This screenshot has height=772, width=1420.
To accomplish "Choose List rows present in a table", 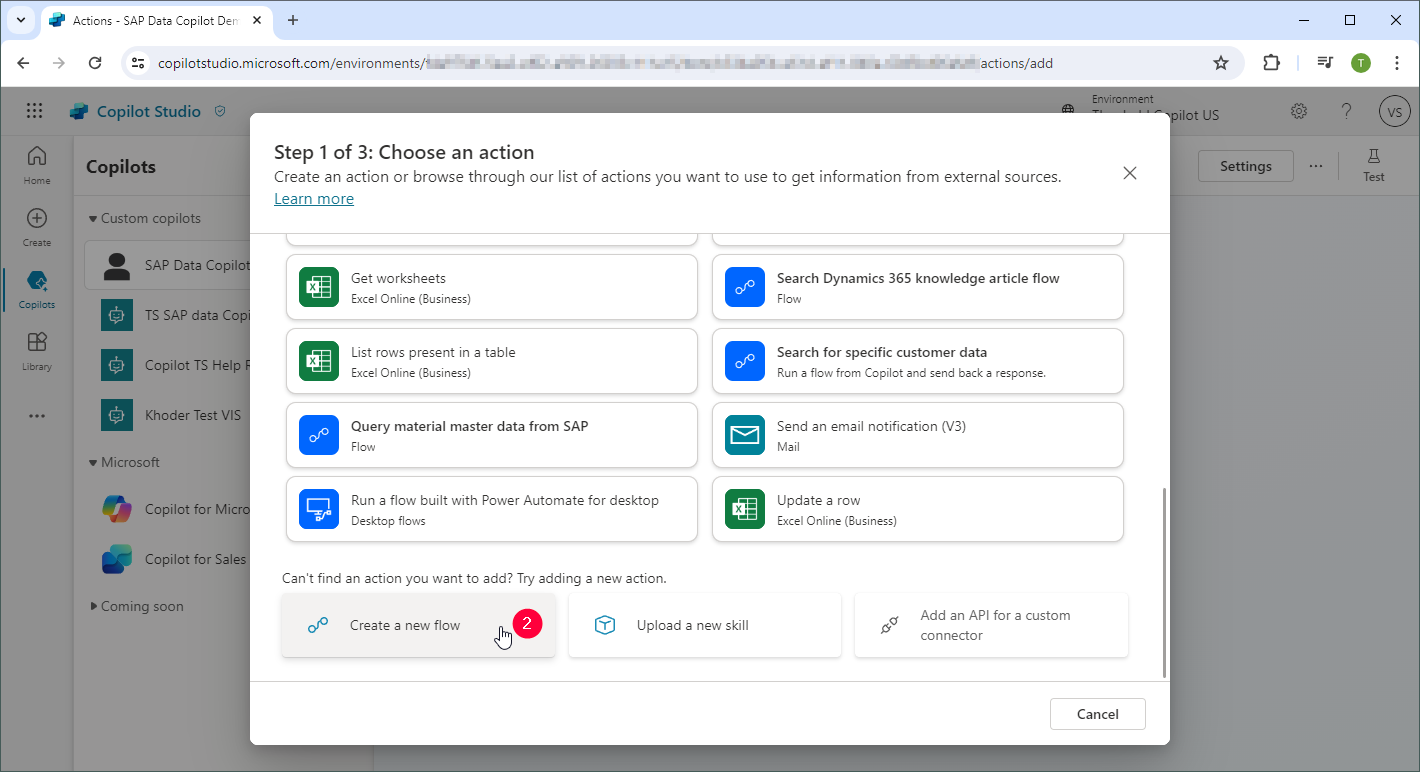I will coord(433,352).
